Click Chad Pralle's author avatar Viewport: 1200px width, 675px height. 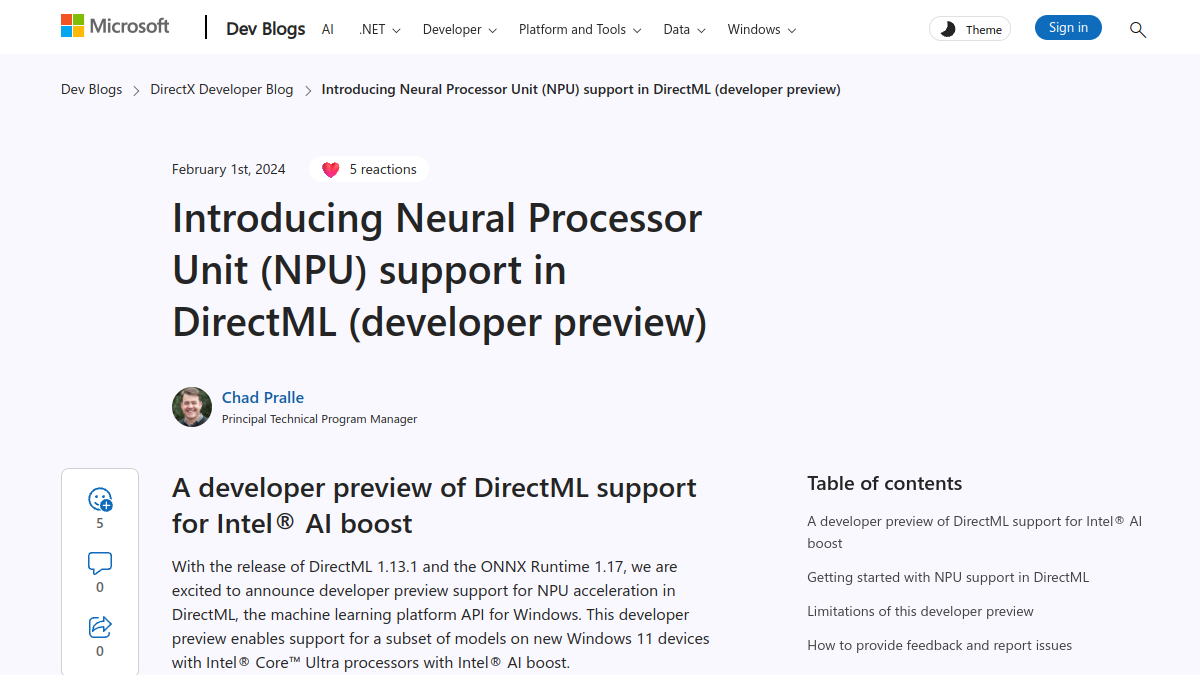pyautogui.click(x=192, y=407)
